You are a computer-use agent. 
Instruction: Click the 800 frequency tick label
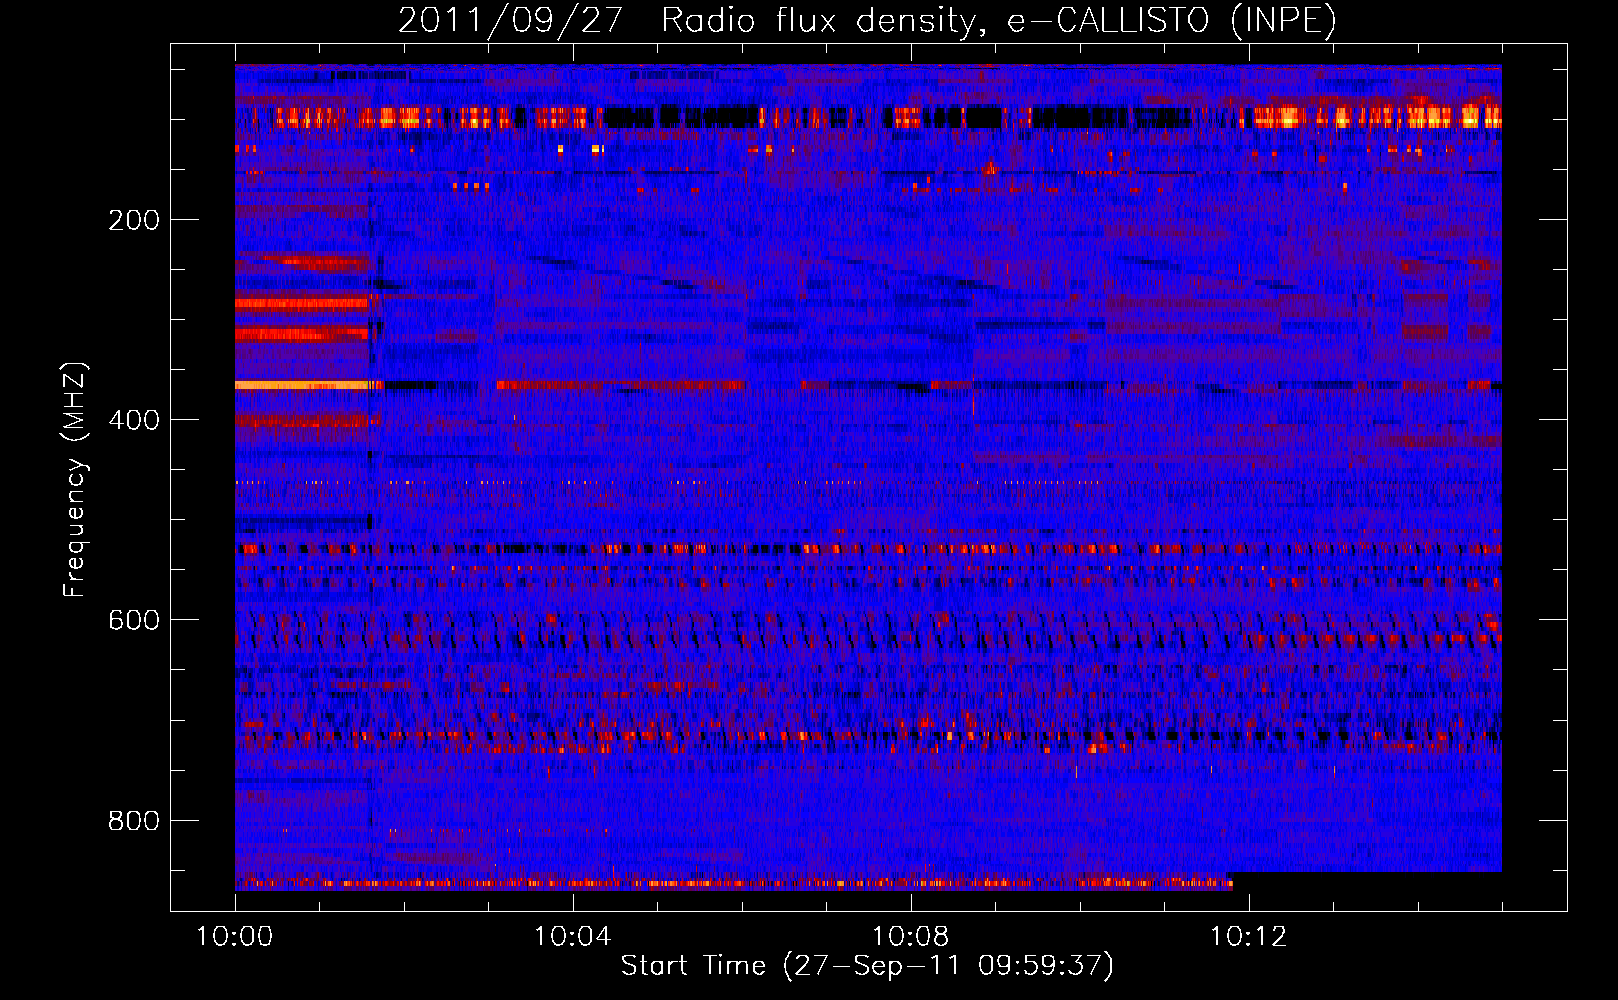[x=134, y=821]
